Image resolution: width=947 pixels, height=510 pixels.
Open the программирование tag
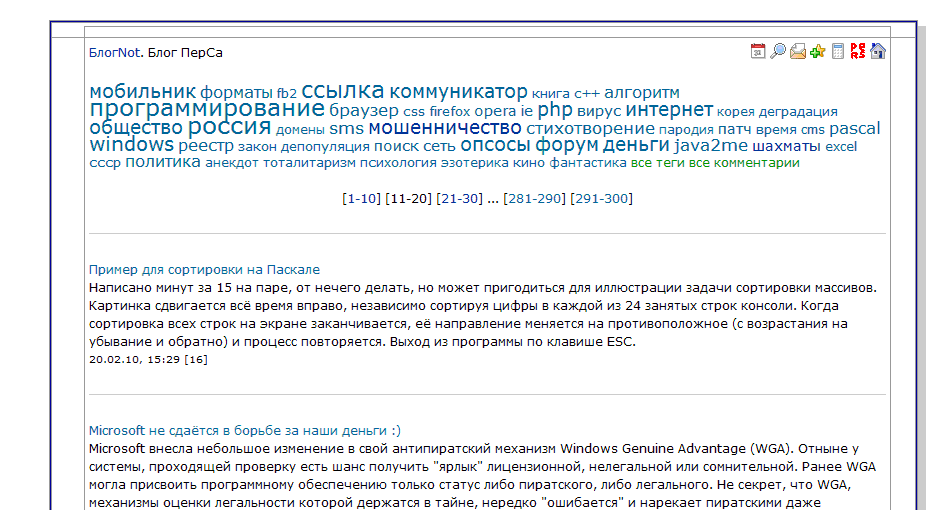(207, 109)
